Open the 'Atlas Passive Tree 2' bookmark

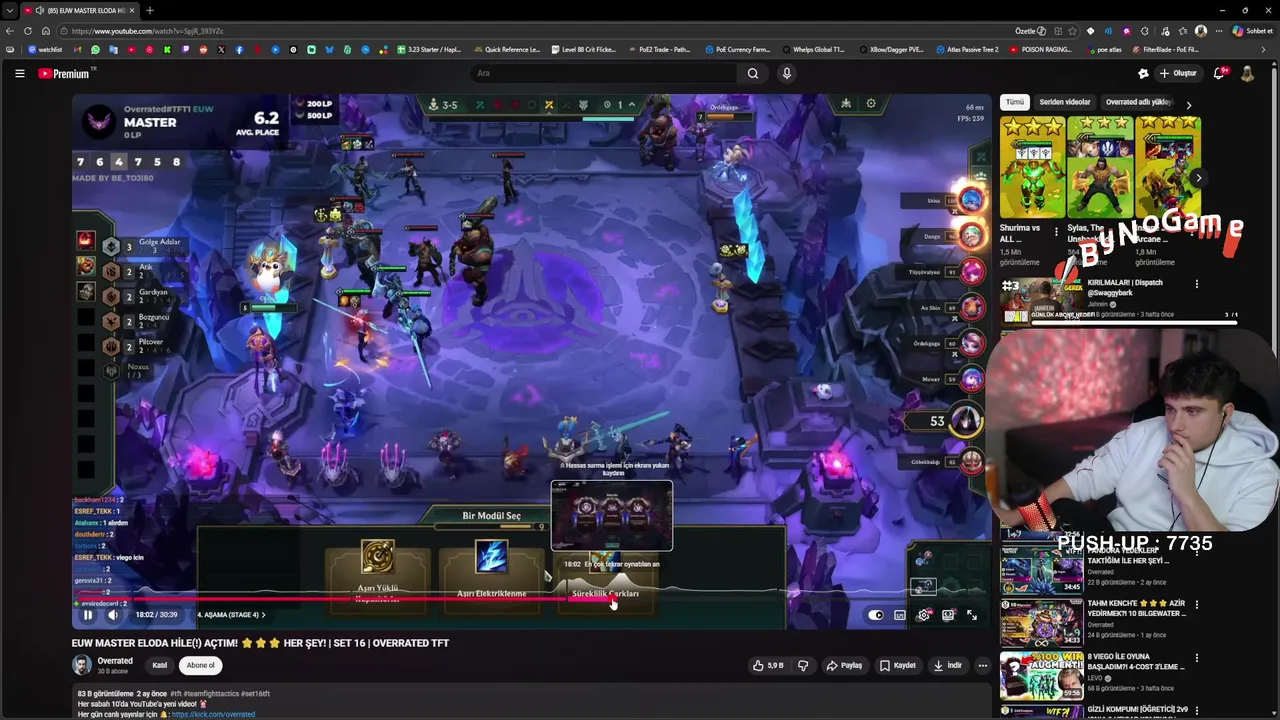click(x=966, y=49)
